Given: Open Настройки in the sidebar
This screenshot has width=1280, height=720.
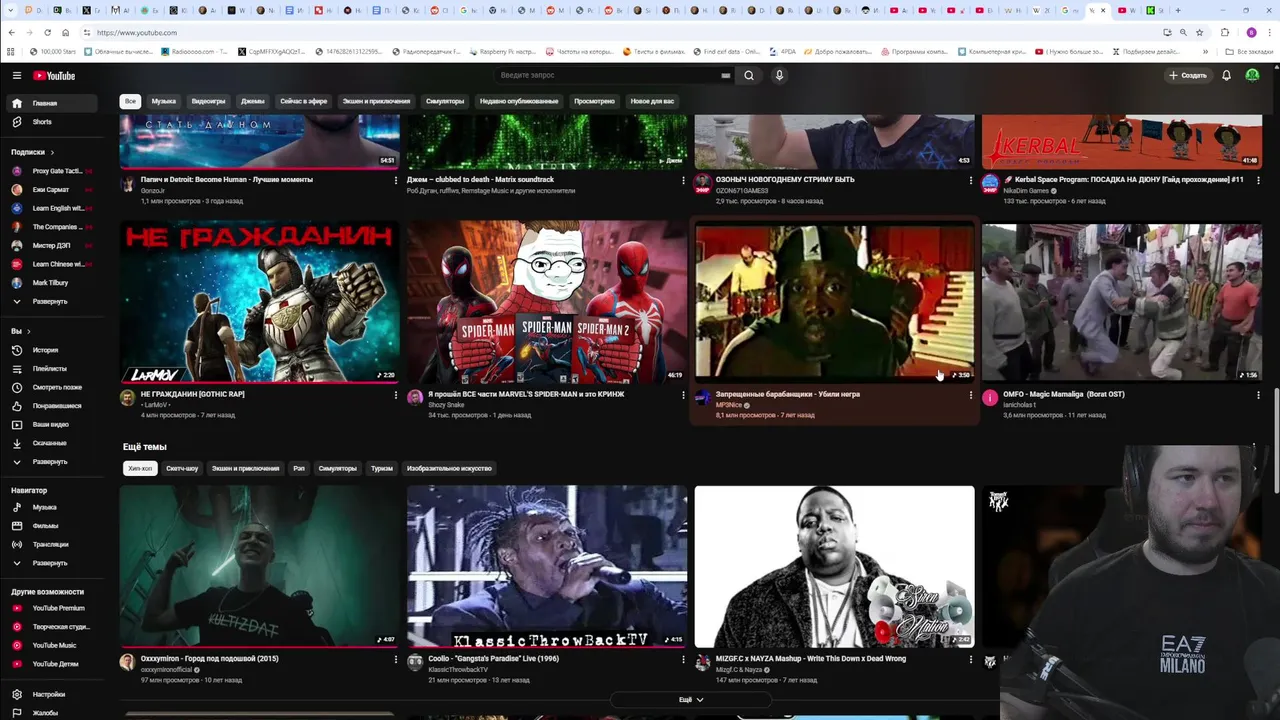Looking at the screenshot, I should tap(49, 694).
